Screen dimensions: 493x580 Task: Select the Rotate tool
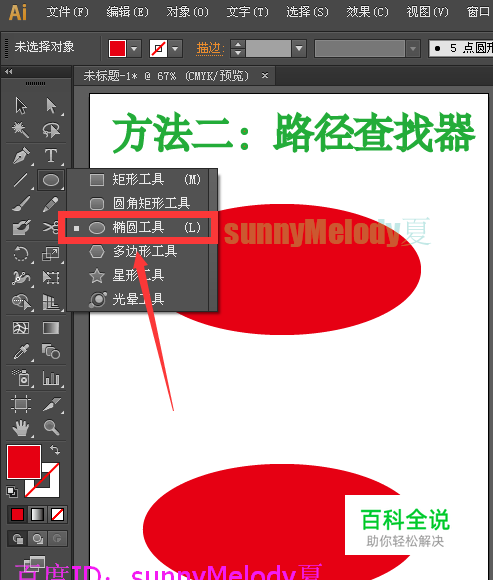[21, 254]
